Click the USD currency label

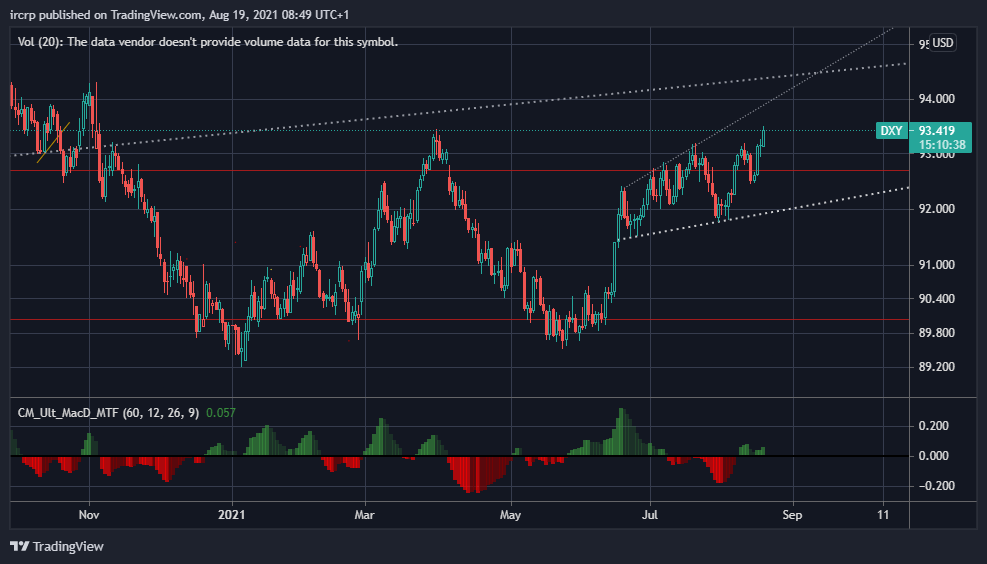(x=942, y=43)
